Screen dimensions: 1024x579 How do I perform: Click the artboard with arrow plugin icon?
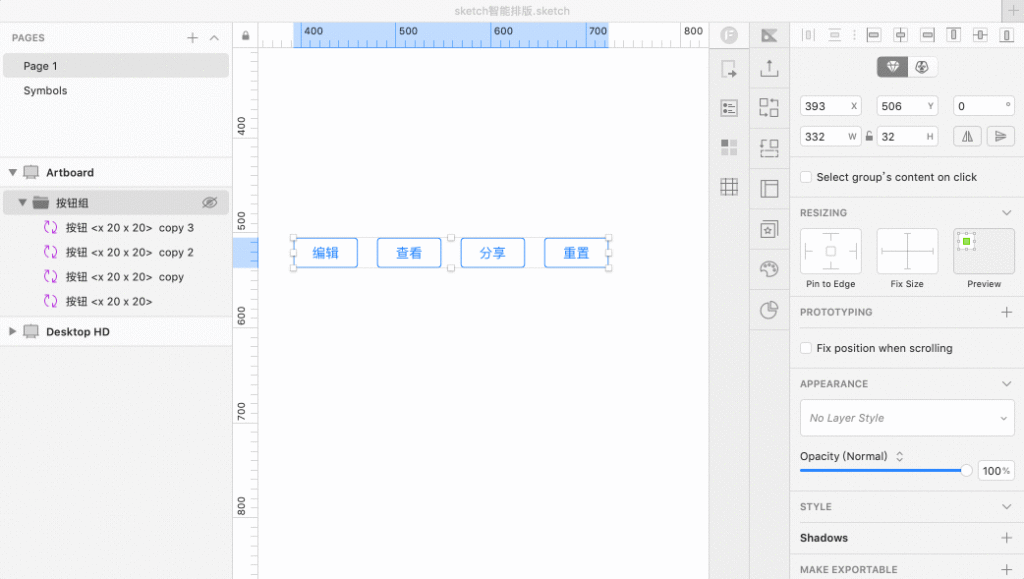[729, 69]
